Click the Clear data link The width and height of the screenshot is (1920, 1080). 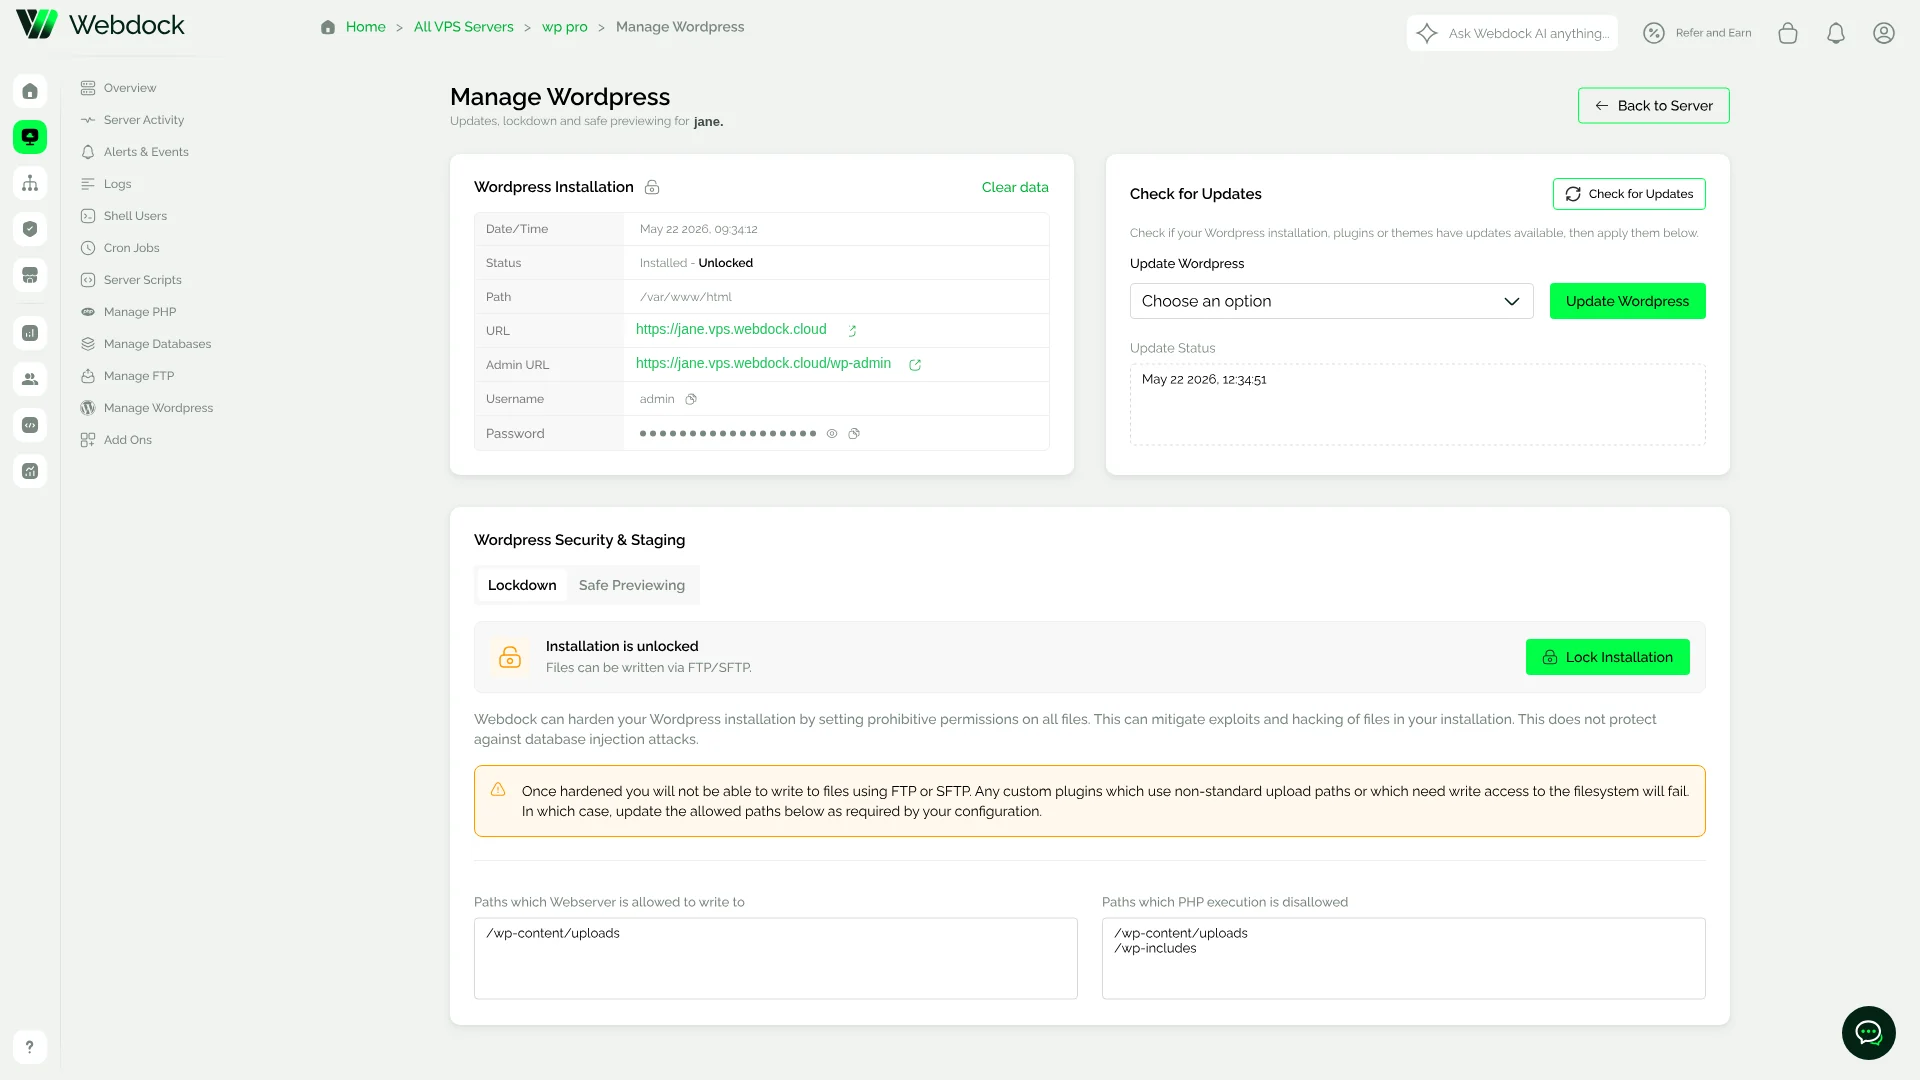click(1015, 187)
